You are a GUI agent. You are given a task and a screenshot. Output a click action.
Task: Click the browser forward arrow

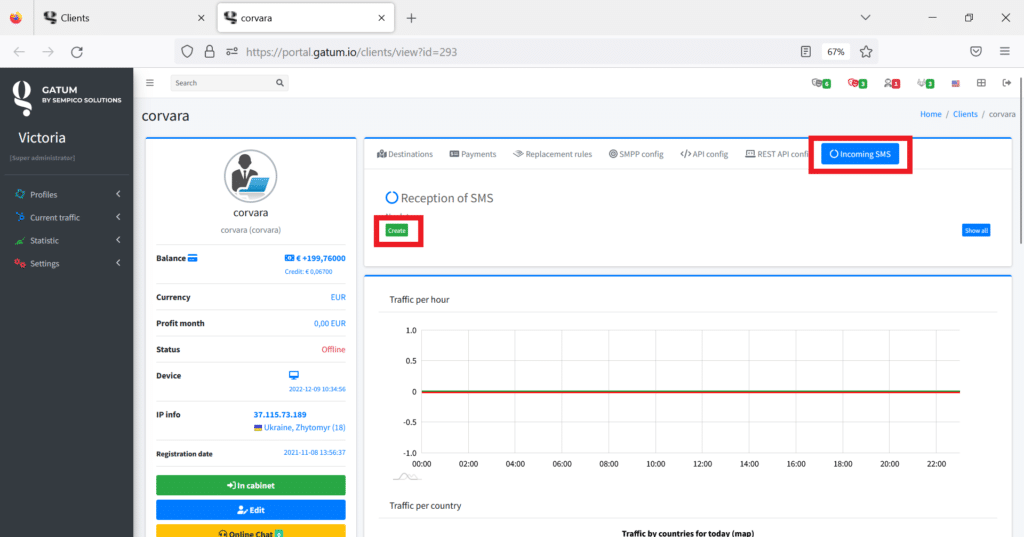pos(48,52)
